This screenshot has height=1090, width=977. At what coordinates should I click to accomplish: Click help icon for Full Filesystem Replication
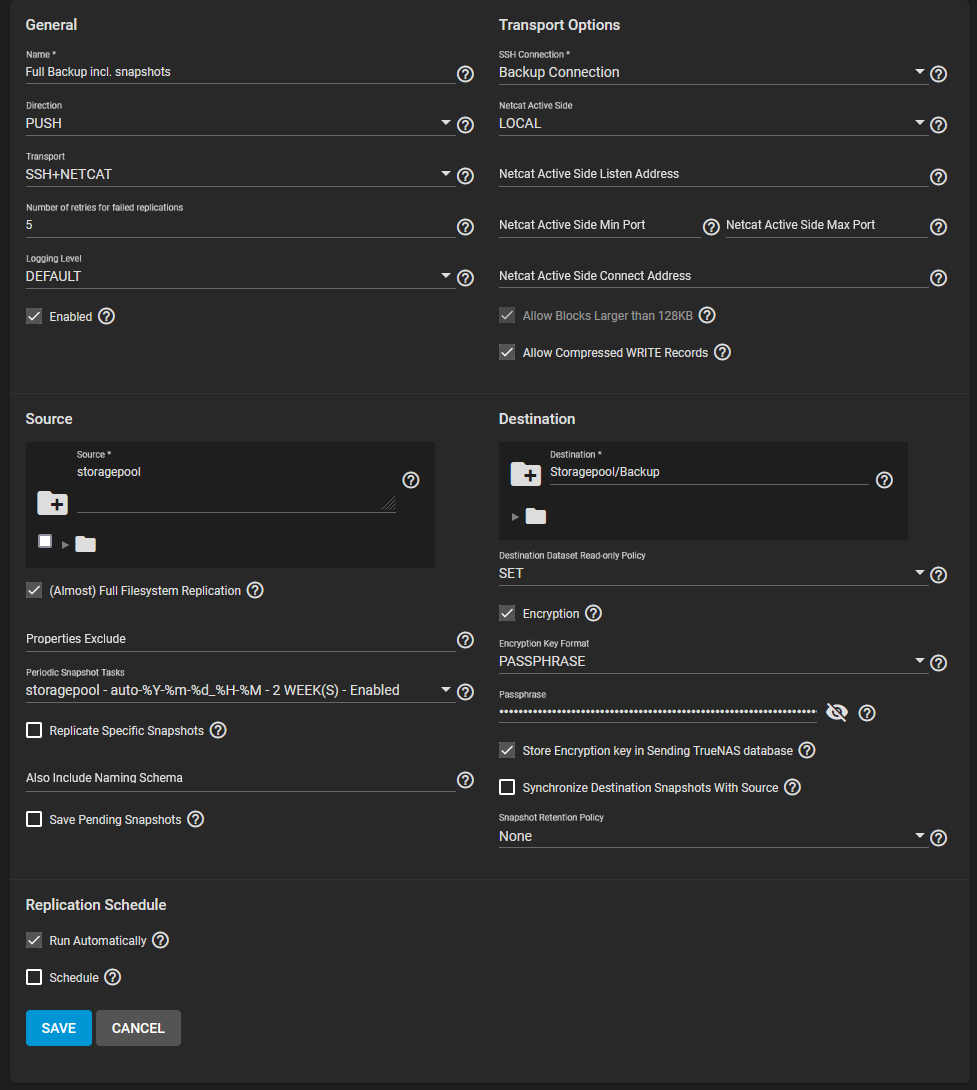click(x=255, y=590)
